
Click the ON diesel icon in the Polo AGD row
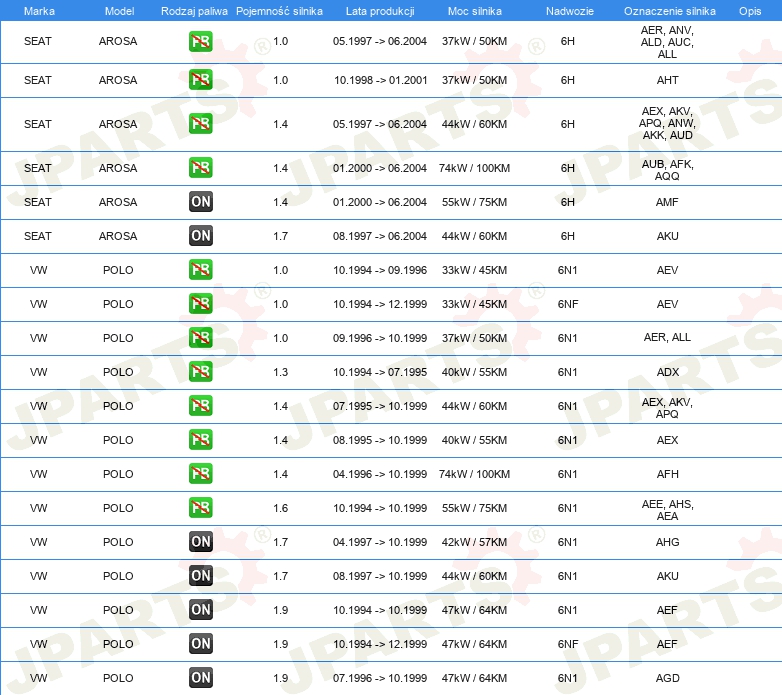pos(201,678)
